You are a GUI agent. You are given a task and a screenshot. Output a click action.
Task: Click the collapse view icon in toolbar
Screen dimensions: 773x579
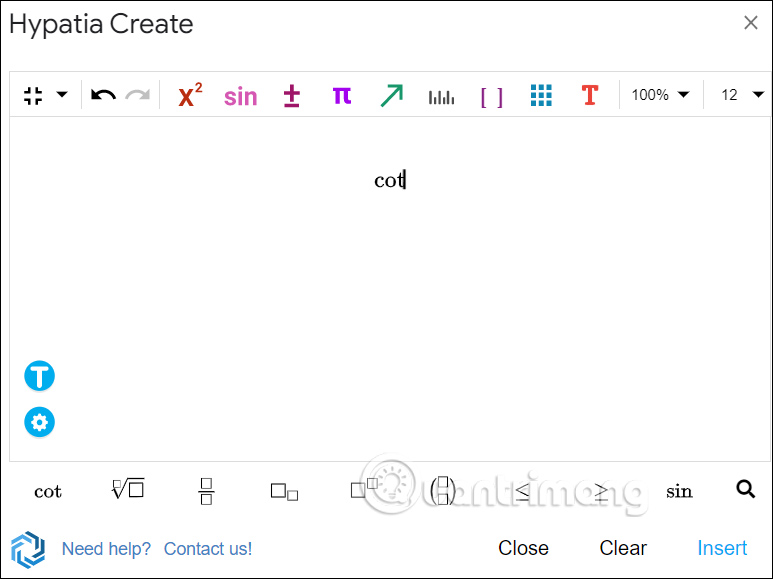pyautogui.click(x=33, y=95)
